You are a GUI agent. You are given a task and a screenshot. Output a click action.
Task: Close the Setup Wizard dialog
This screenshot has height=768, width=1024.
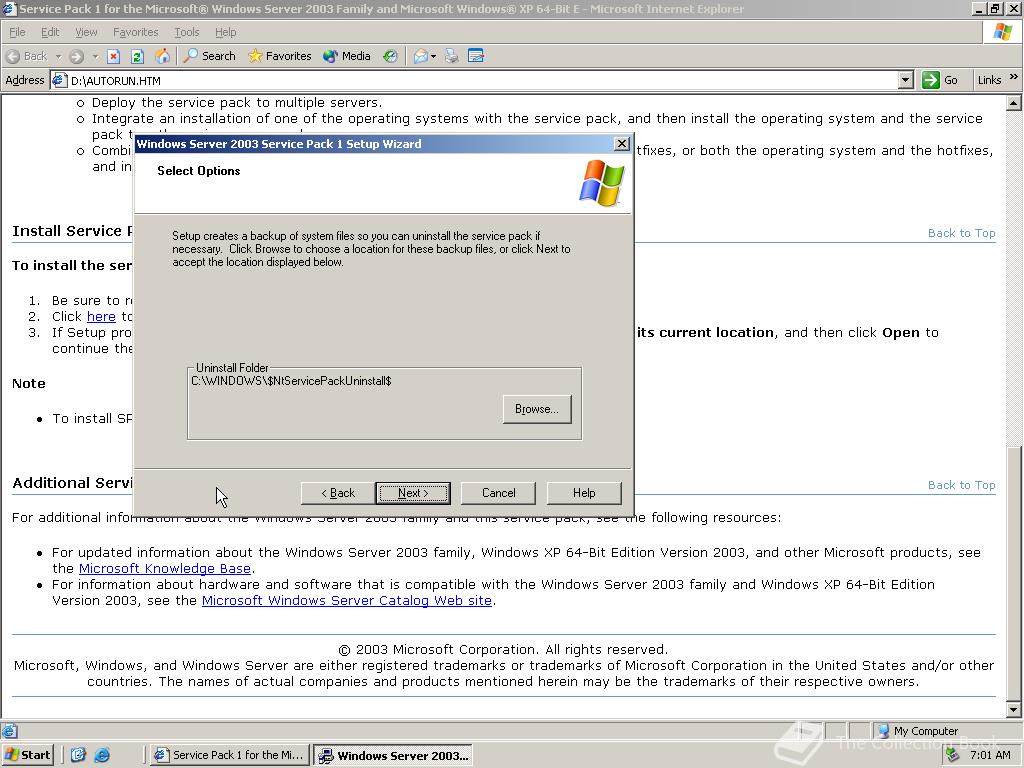point(622,144)
